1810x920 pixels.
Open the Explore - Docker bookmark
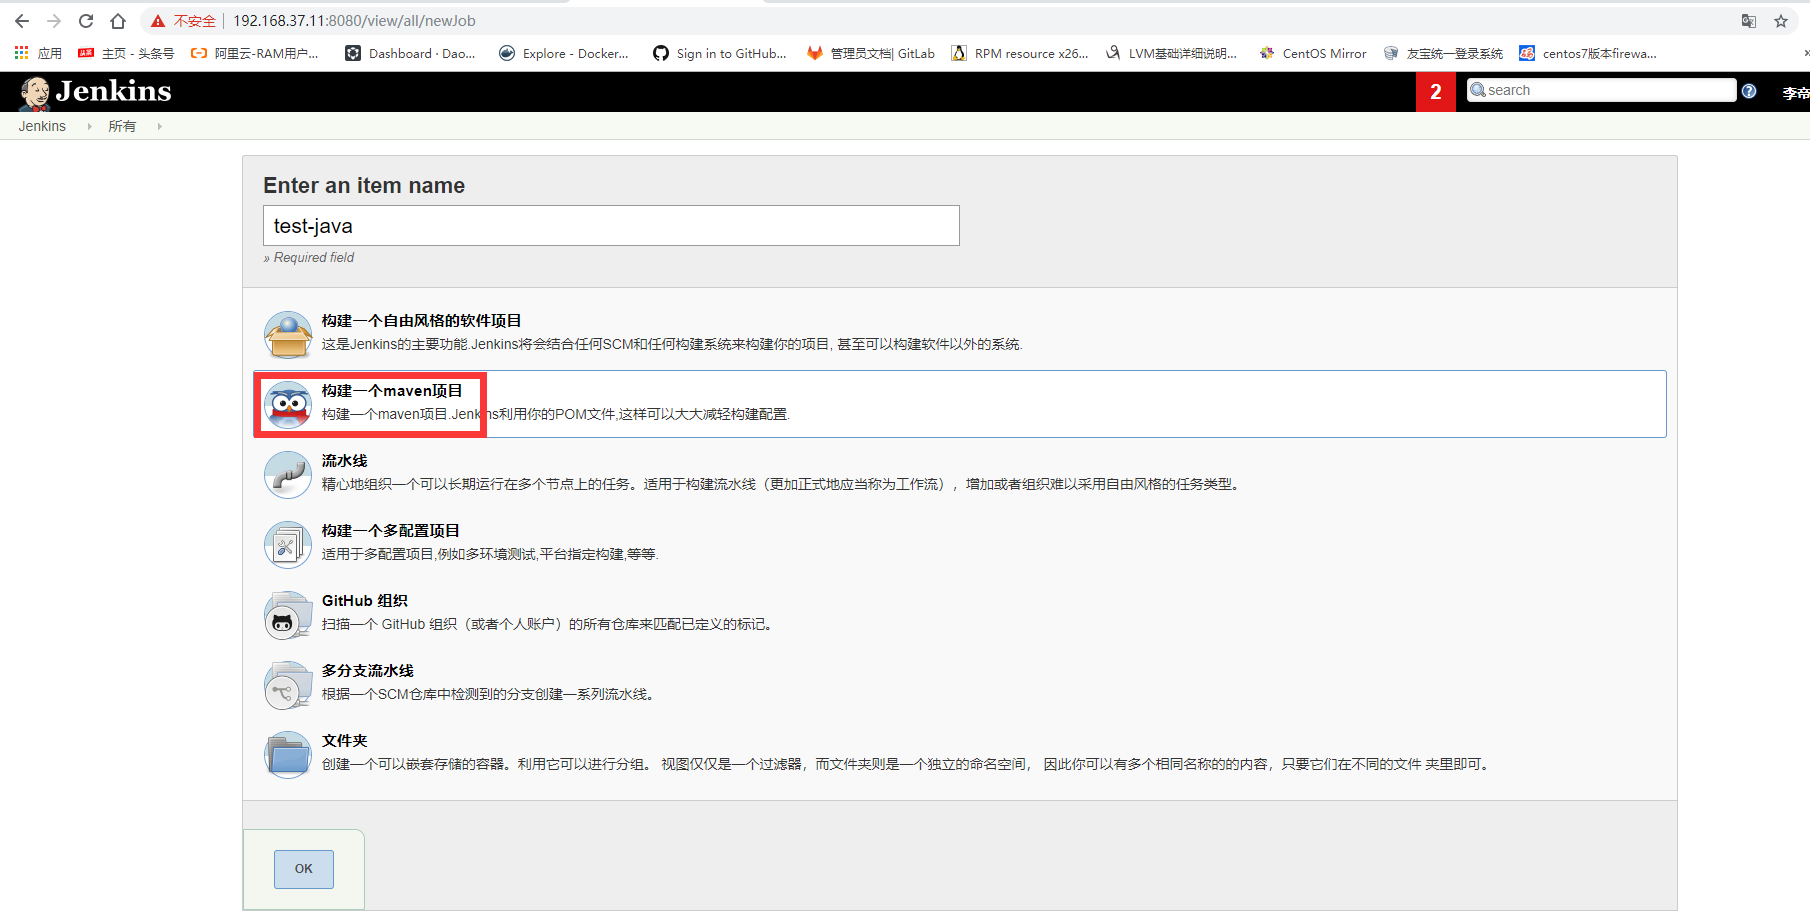point(564,53)
